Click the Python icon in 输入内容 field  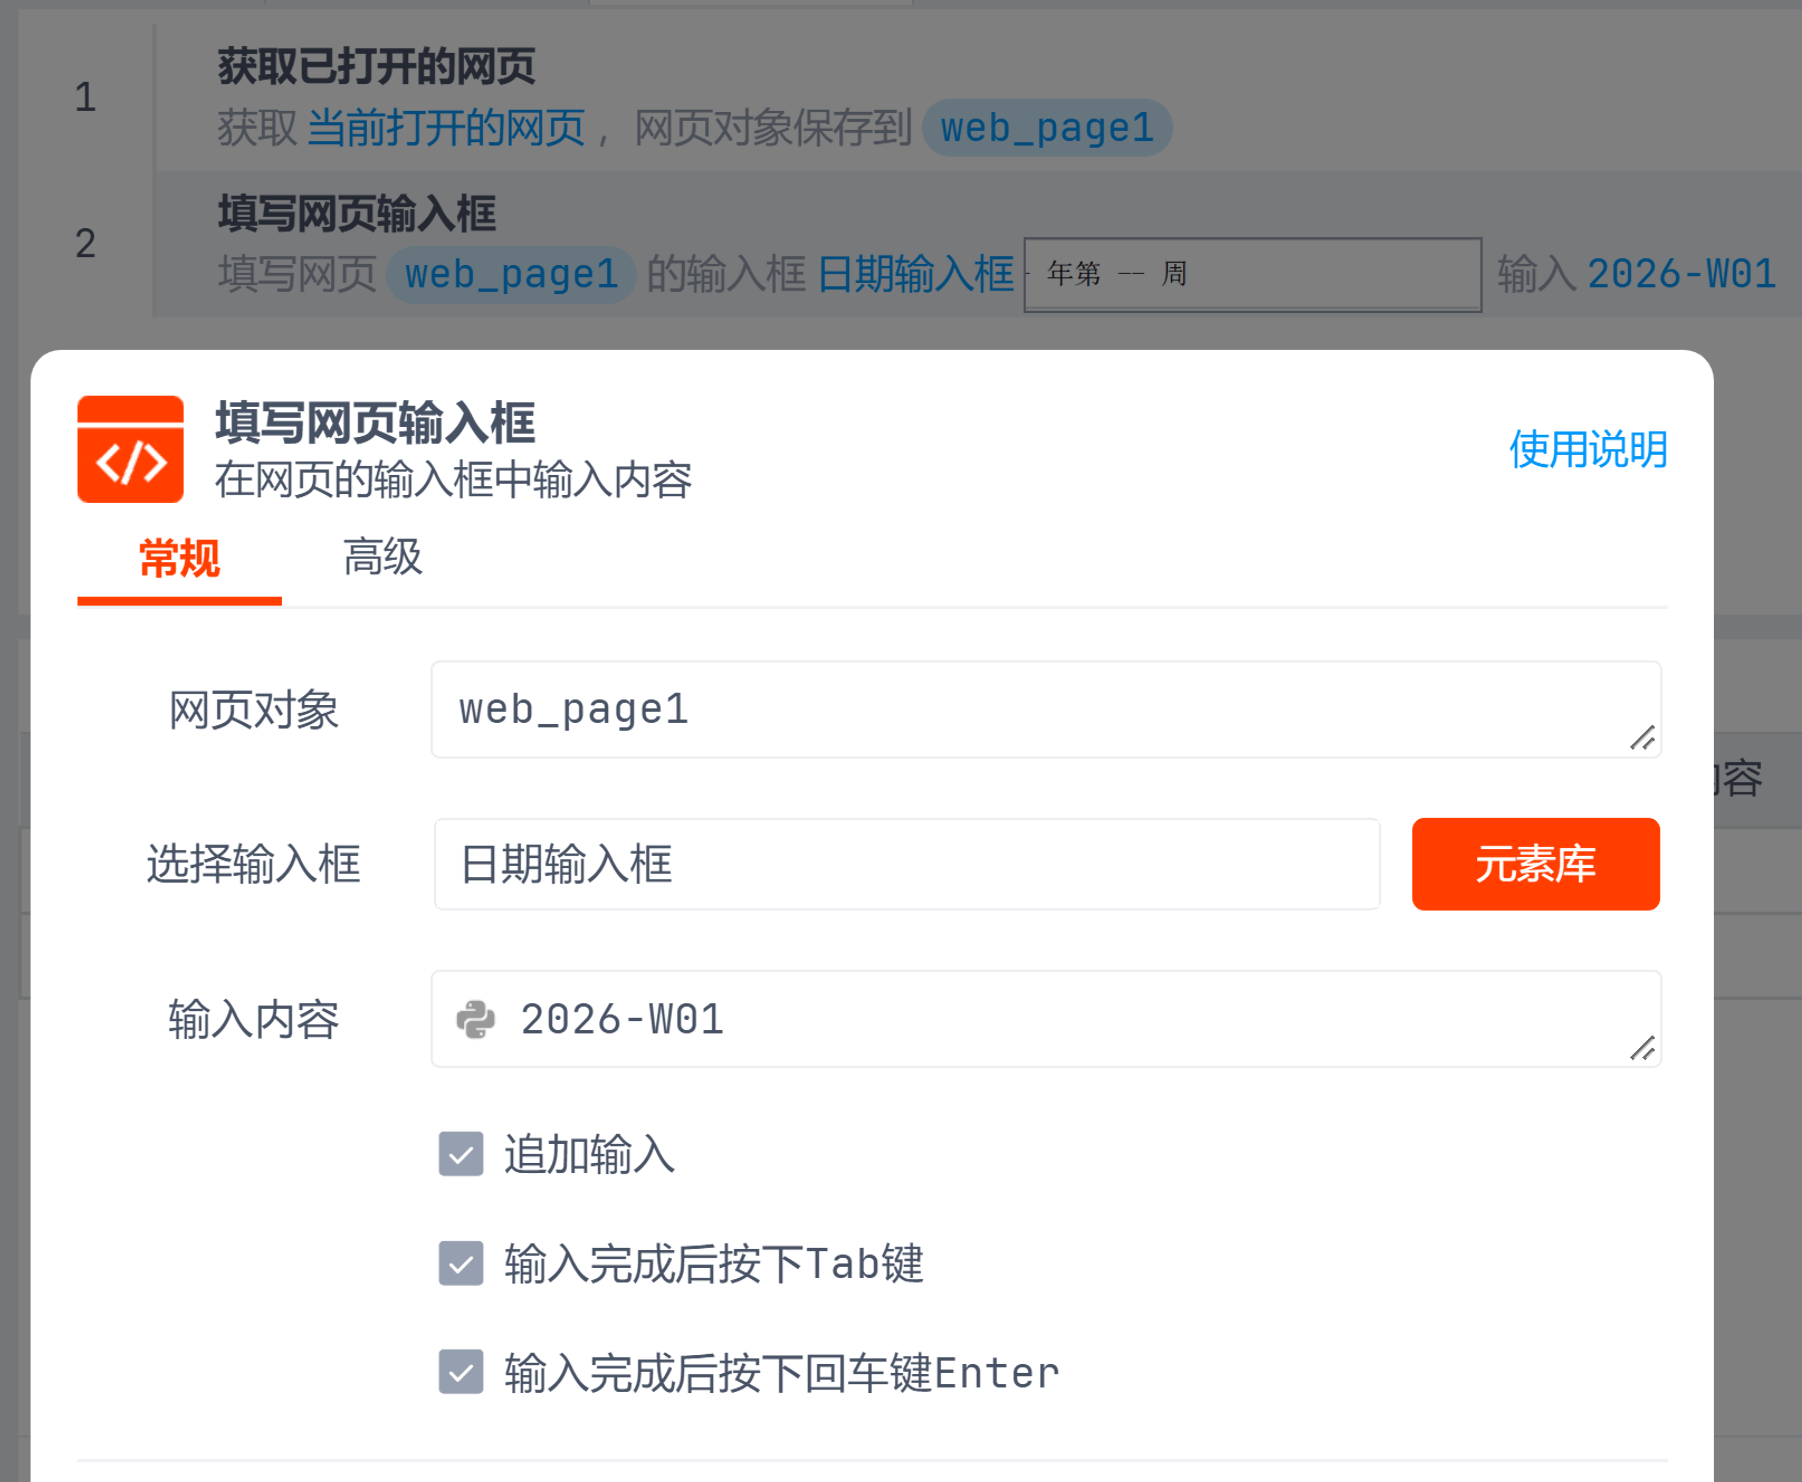coord(475,1020)
